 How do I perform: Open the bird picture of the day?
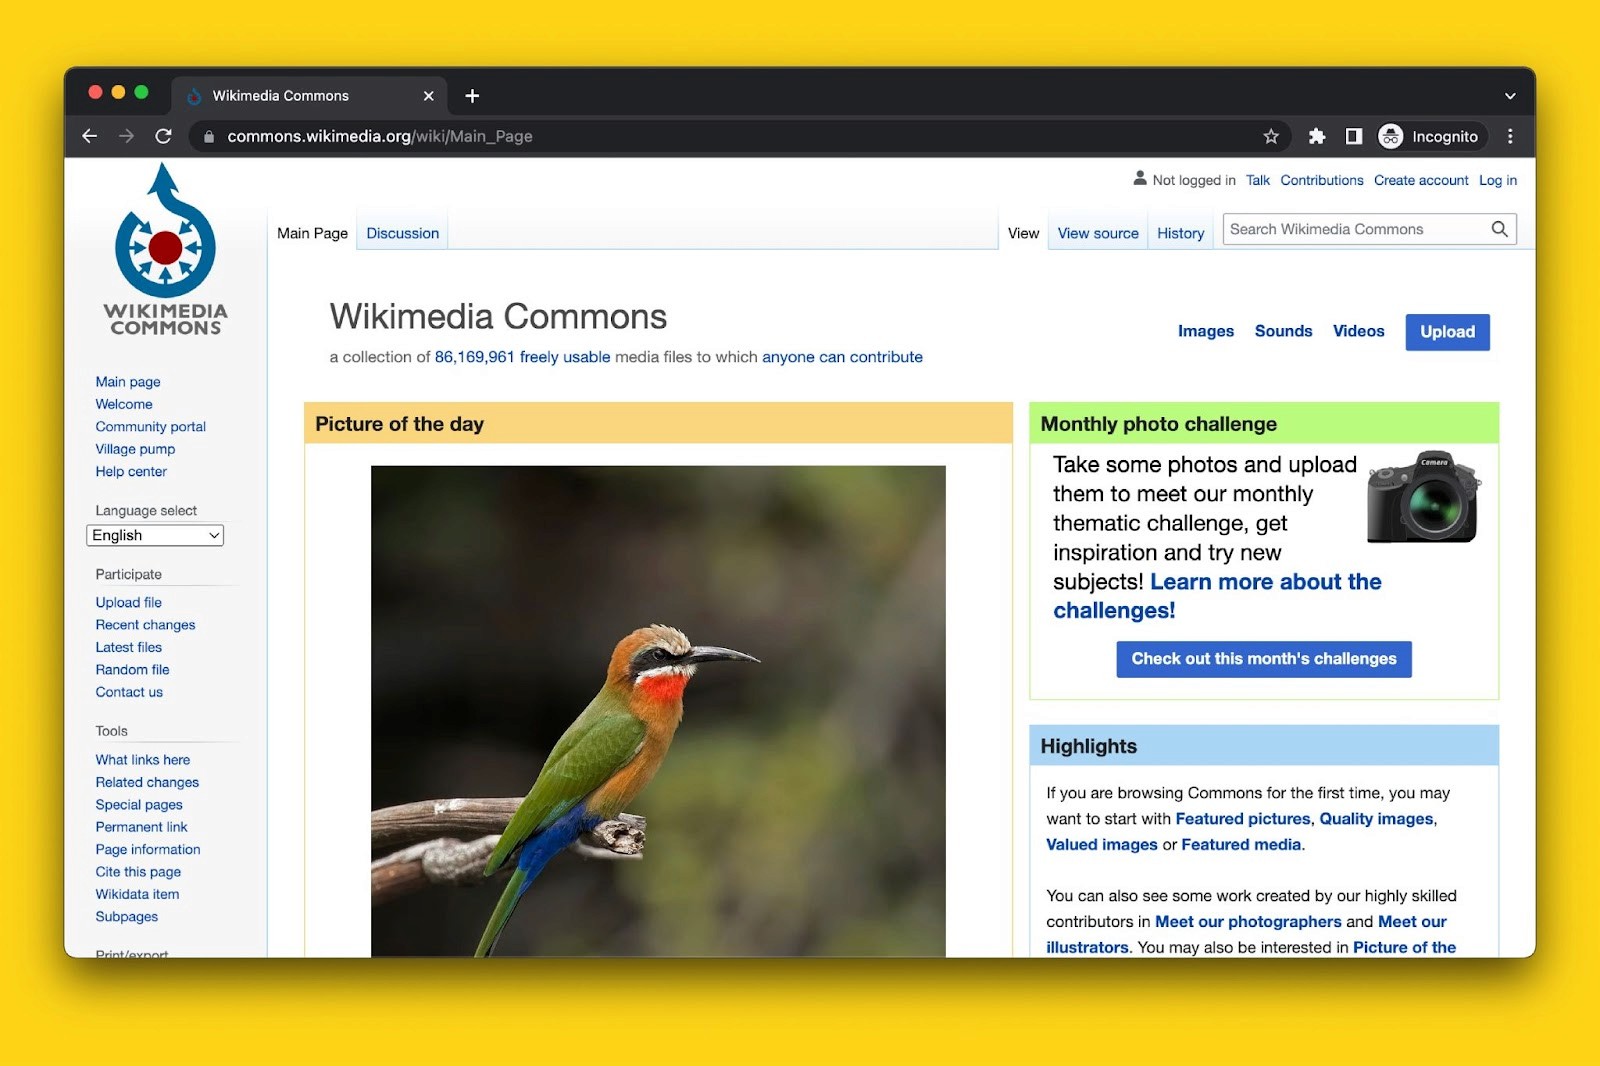[x=658, y=711]
